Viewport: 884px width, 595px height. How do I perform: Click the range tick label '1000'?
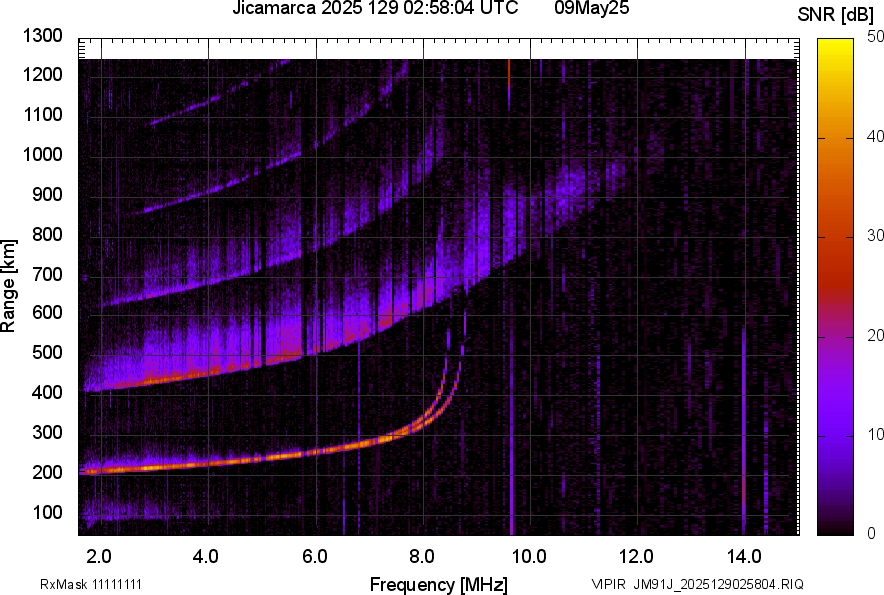[42, 154]
